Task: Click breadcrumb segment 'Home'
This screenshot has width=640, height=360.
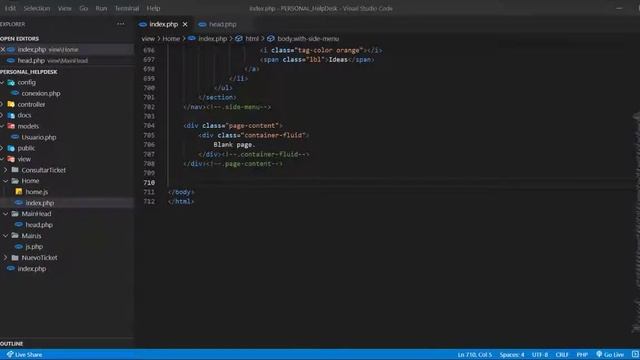Action: click(x=171, y=39)
